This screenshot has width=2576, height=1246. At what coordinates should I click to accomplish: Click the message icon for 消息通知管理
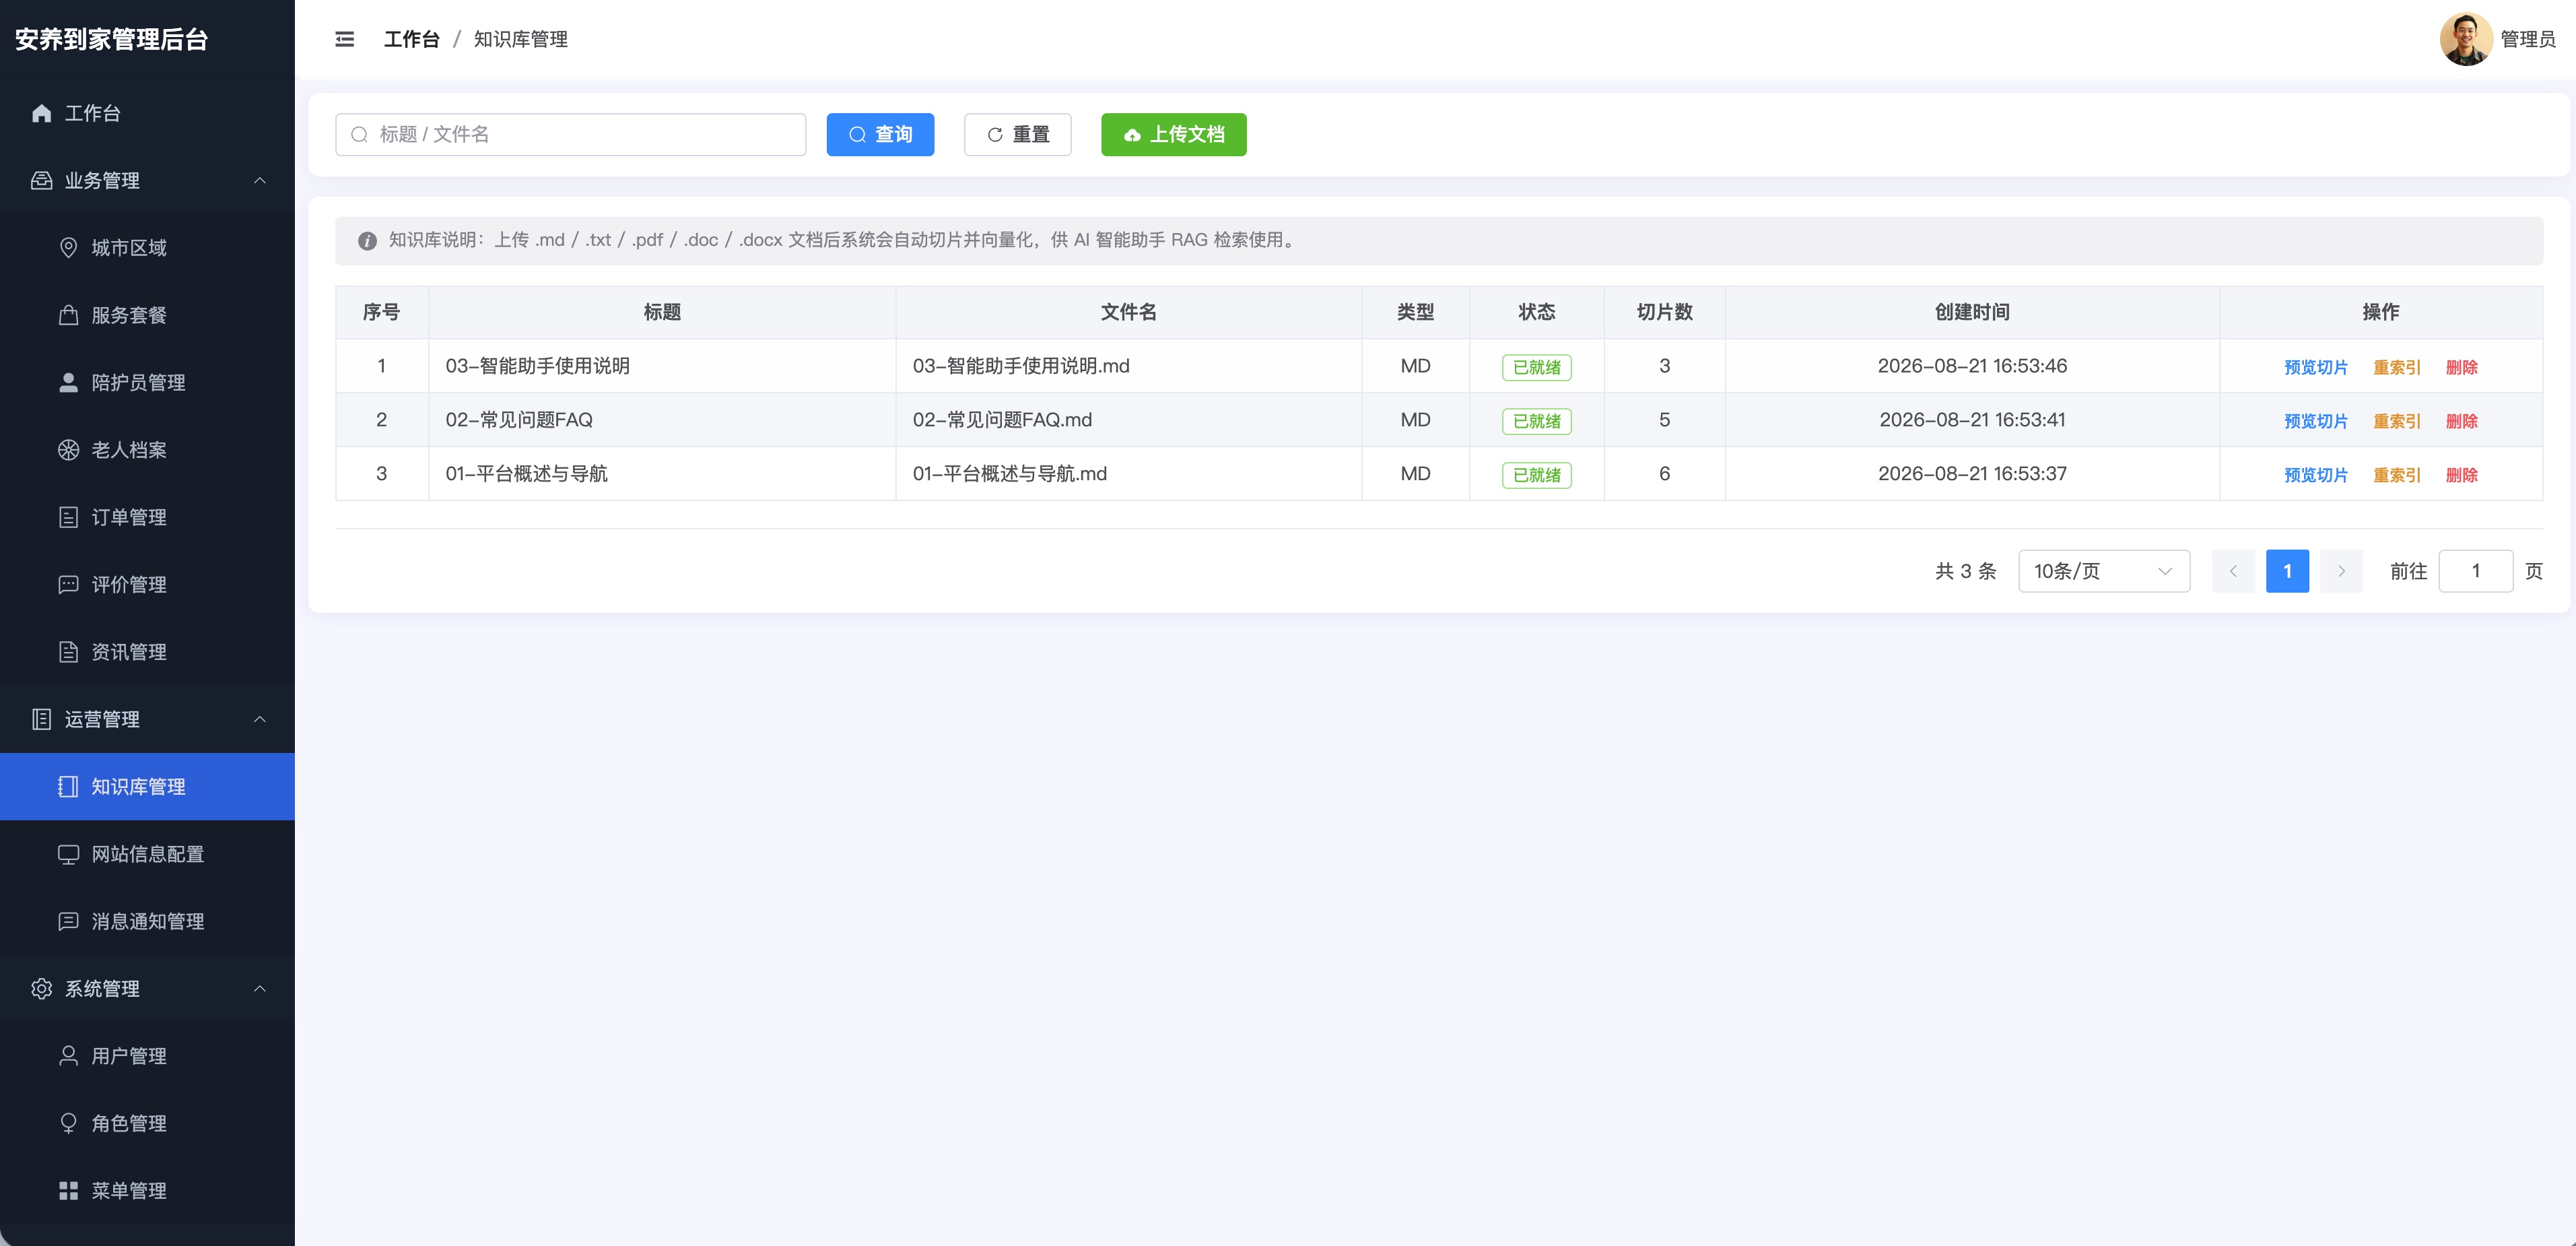tap(68, 921)
